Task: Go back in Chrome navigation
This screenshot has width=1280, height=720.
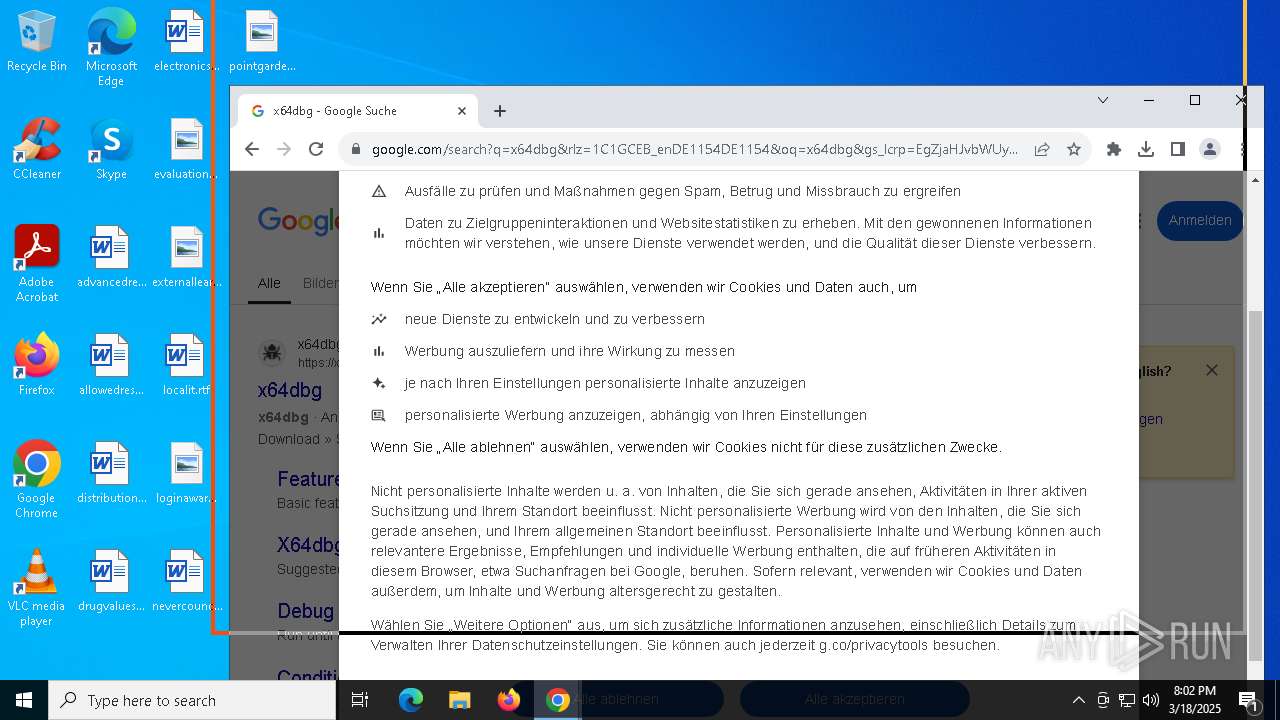Action: coord(252,149)
